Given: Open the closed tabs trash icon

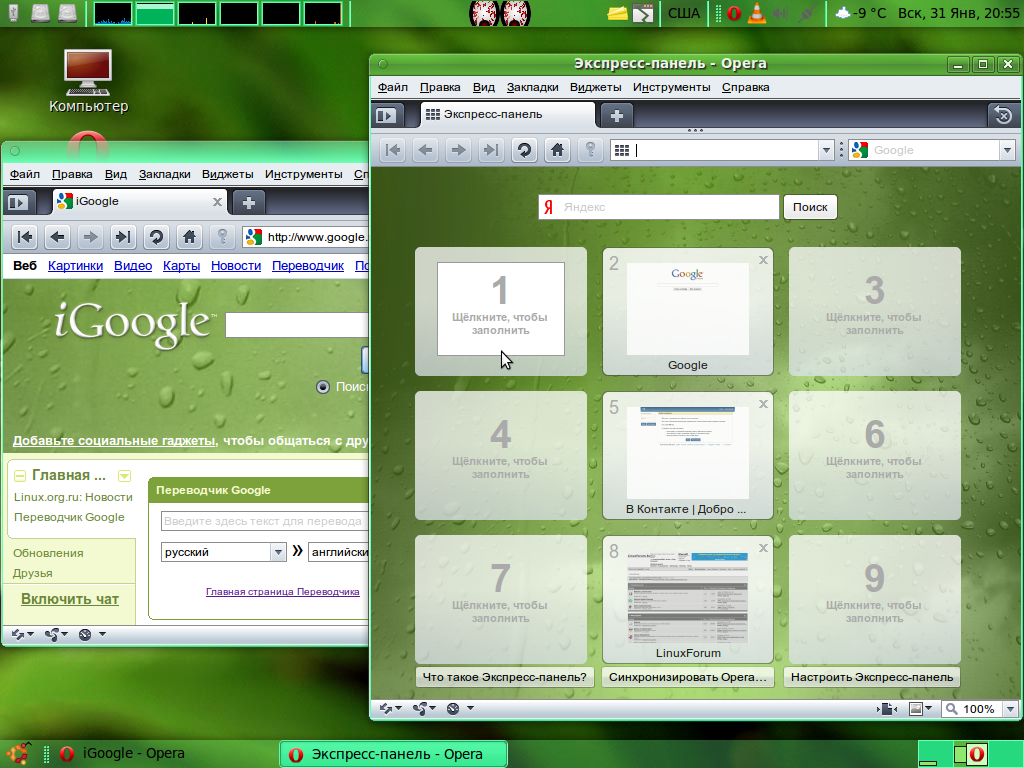Looking at the screenshot, I should 1002,116.
